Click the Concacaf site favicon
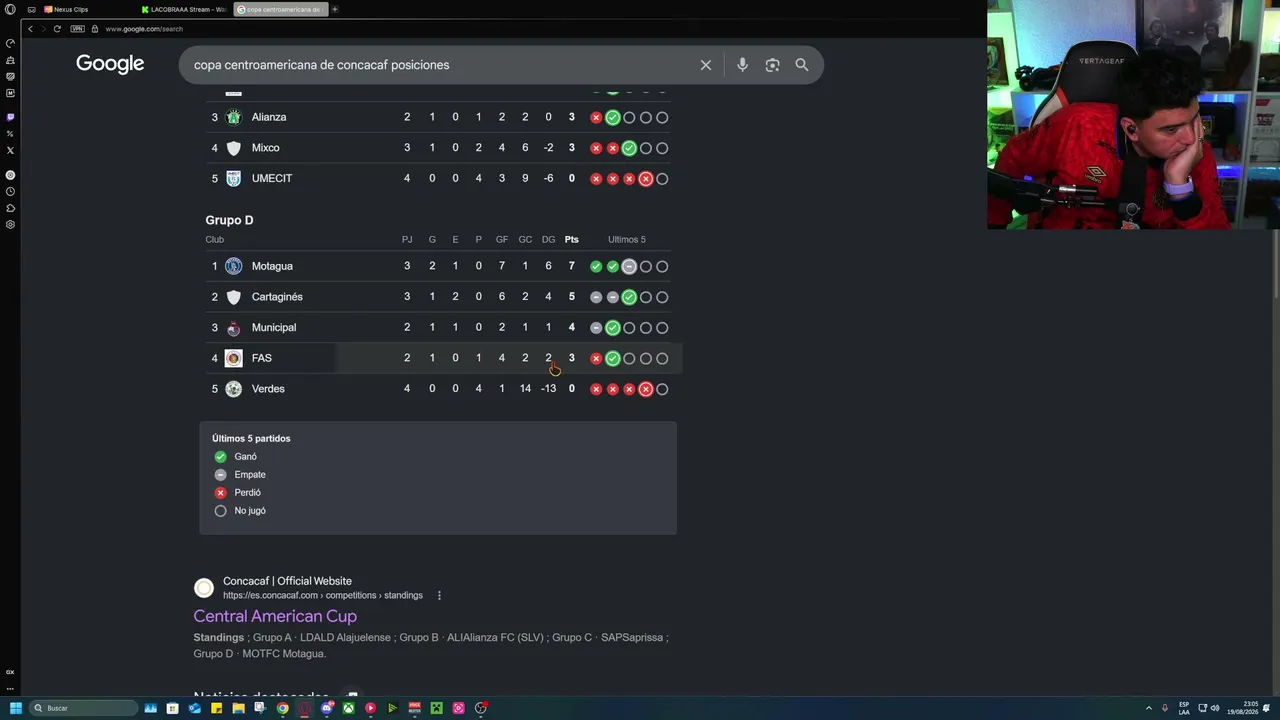Image resolution: width=1280 pixels, height=720 pixels. click(x=204, y=588)
